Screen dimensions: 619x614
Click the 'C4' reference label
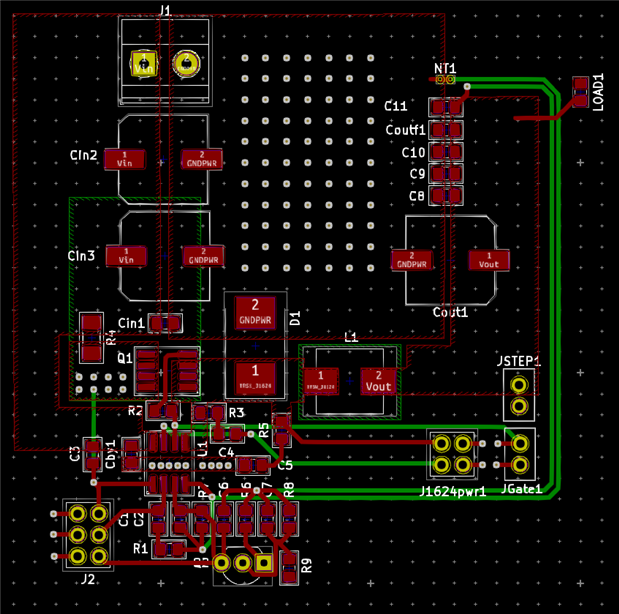click(x=226, y=453)
